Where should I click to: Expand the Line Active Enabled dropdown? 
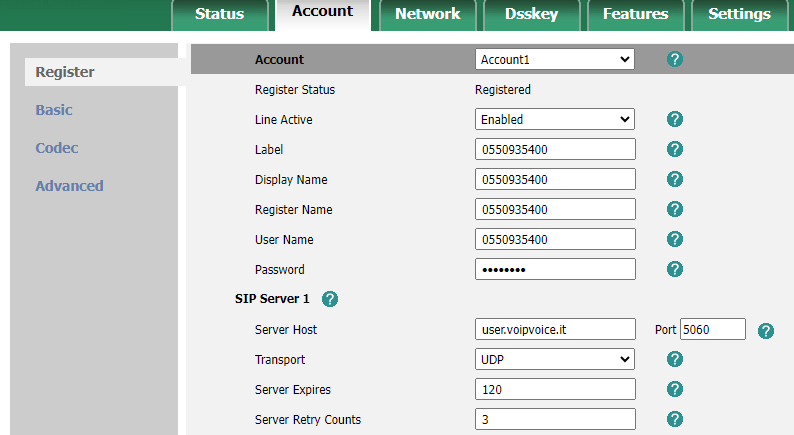(554, 120)
